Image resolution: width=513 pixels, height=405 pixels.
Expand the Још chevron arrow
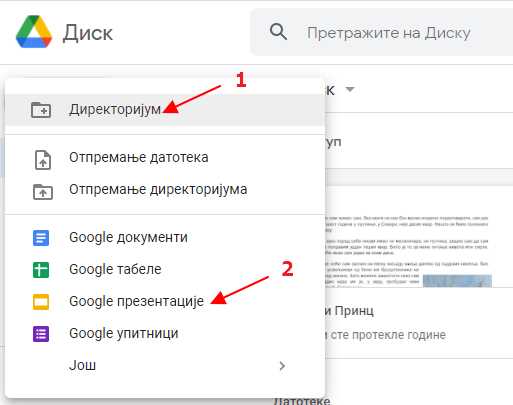[x=282, y=366]
